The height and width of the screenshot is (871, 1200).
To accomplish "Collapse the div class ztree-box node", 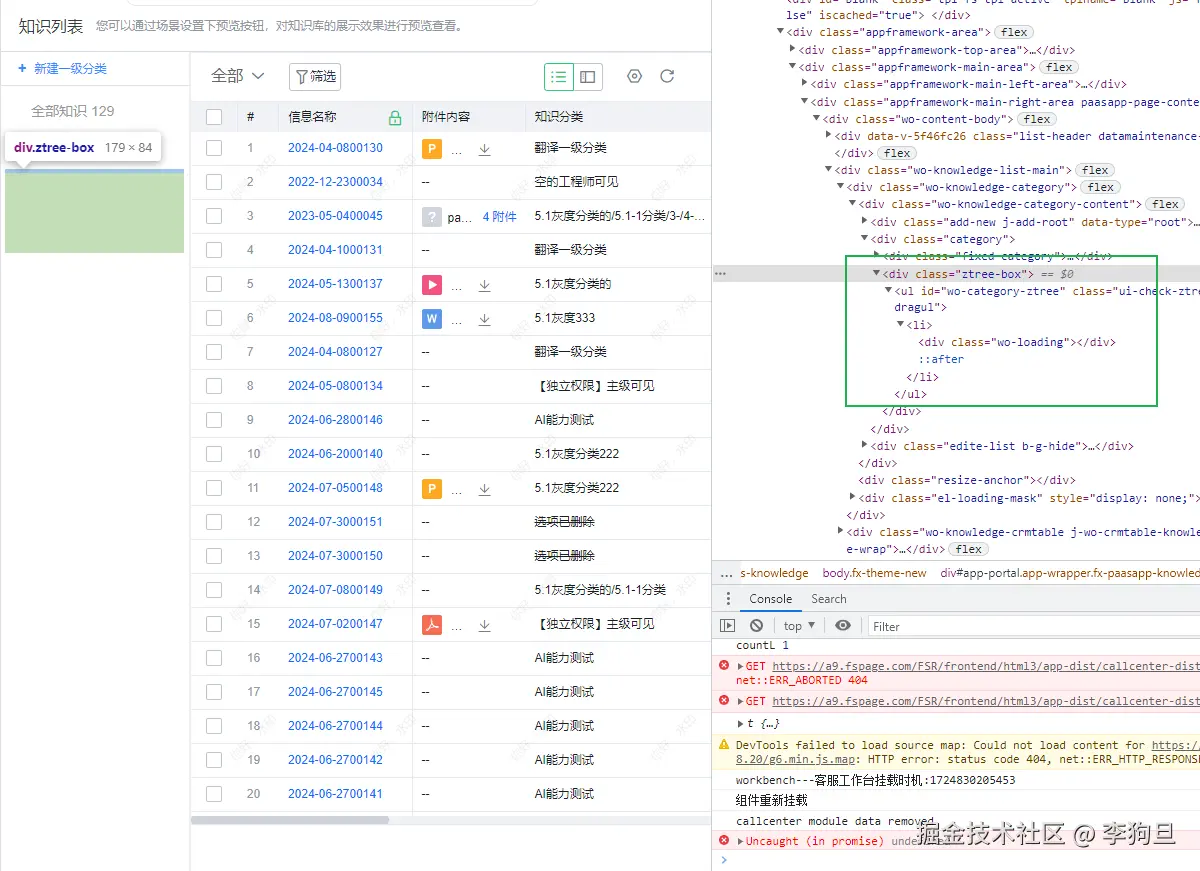I will point(877,273).
